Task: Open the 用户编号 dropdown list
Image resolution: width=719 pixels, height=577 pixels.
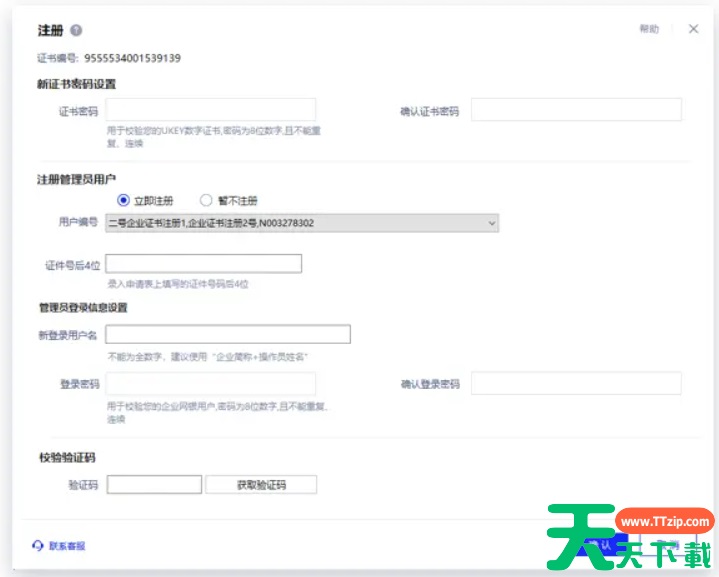Action: point(302,223)
